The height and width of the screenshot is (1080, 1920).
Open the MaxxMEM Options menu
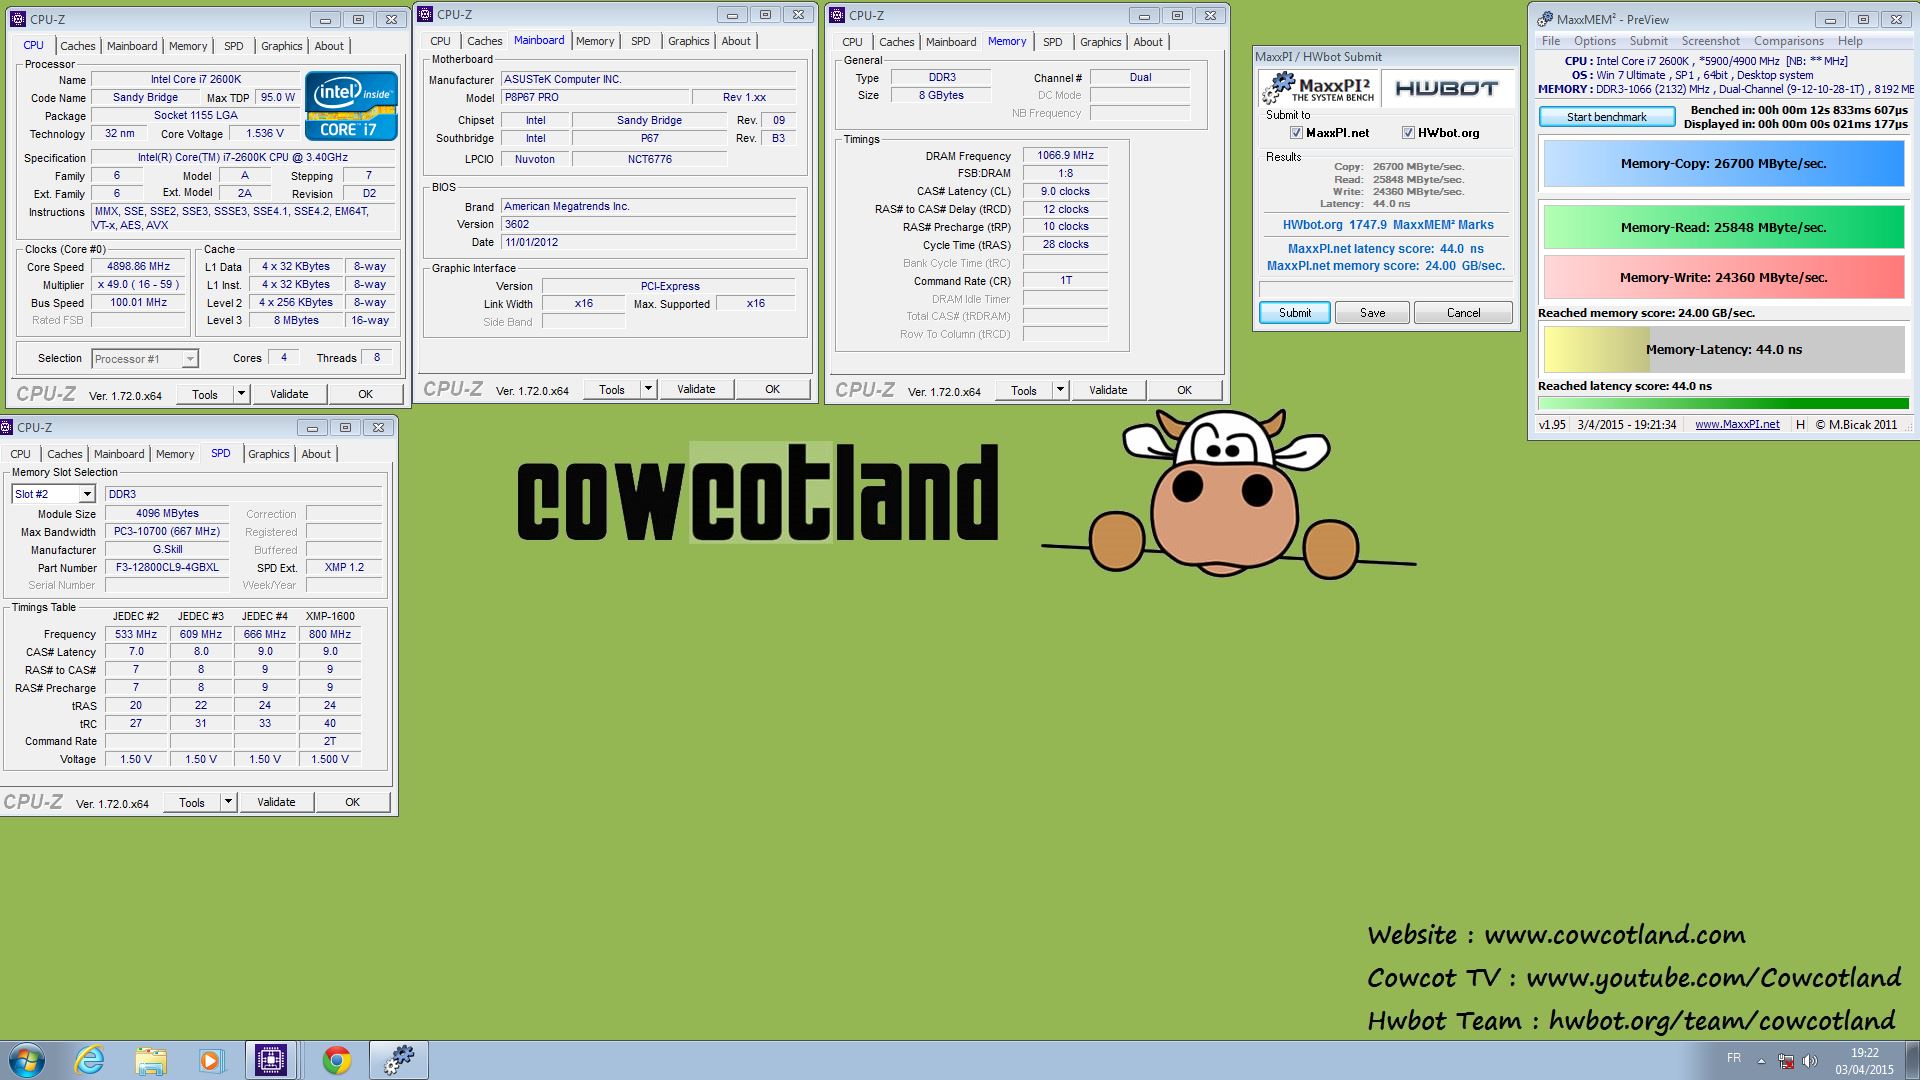pyautogui.click(x=1594, y=41)
